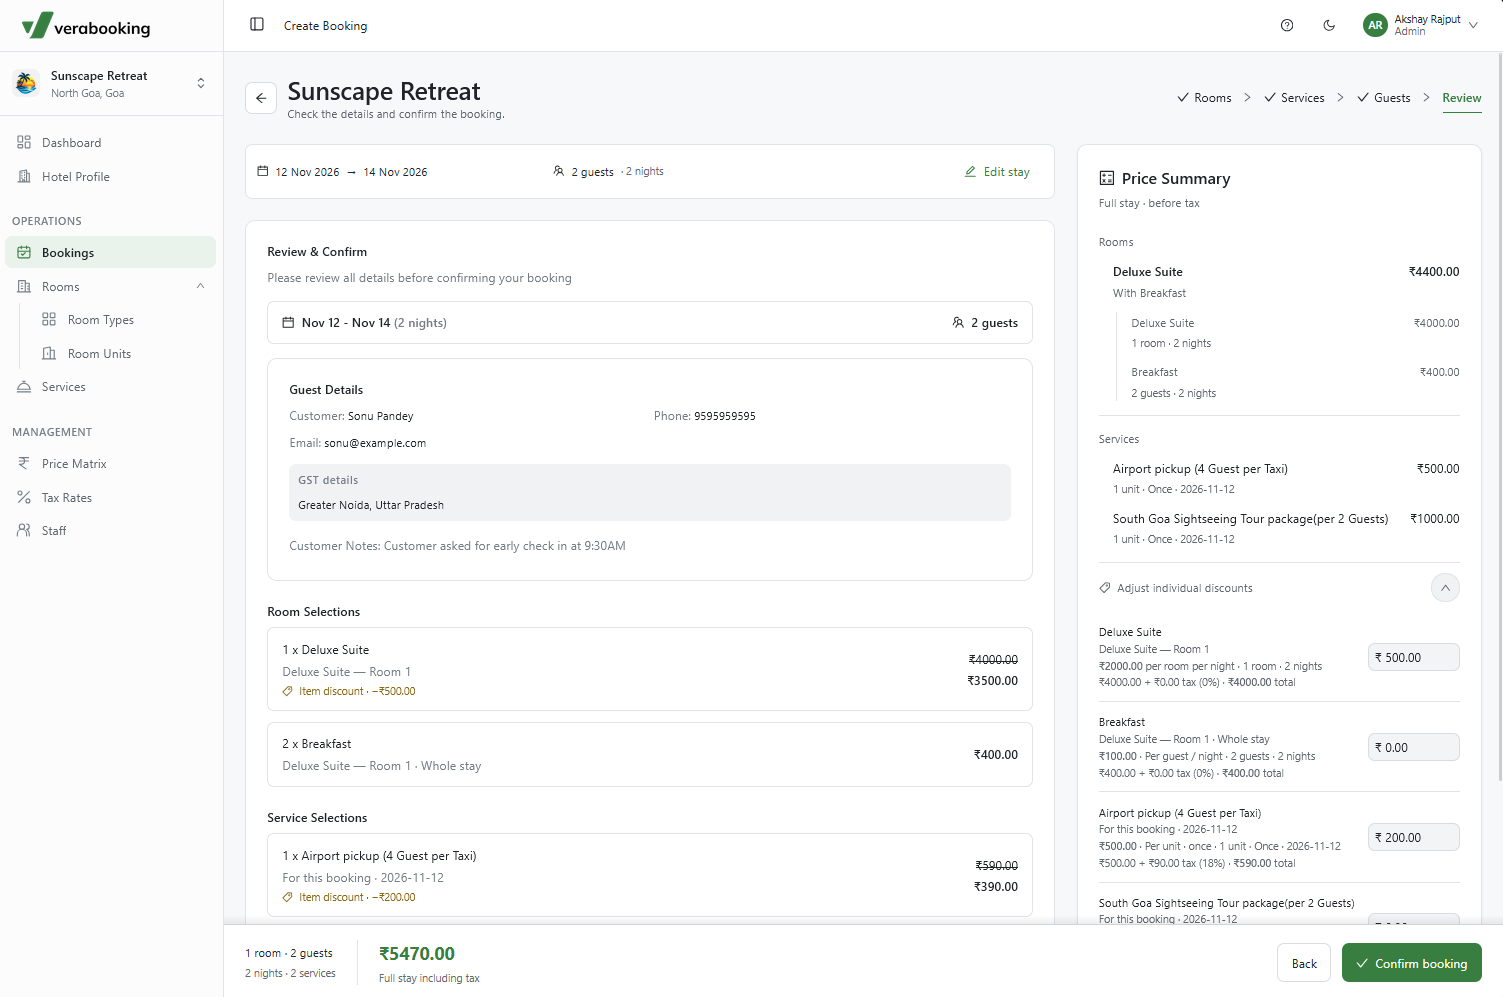Screen dimensions: 1503x997
Task: Toggle dark mode moon icon
Action: click(x=1329, y=25)
